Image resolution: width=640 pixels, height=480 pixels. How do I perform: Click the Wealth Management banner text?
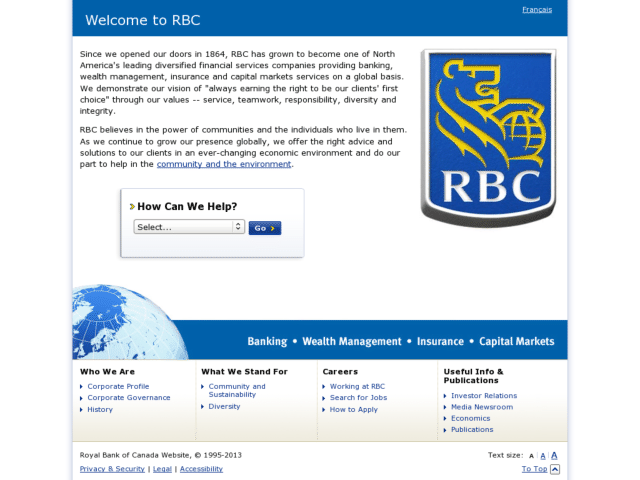pos(352,341)
